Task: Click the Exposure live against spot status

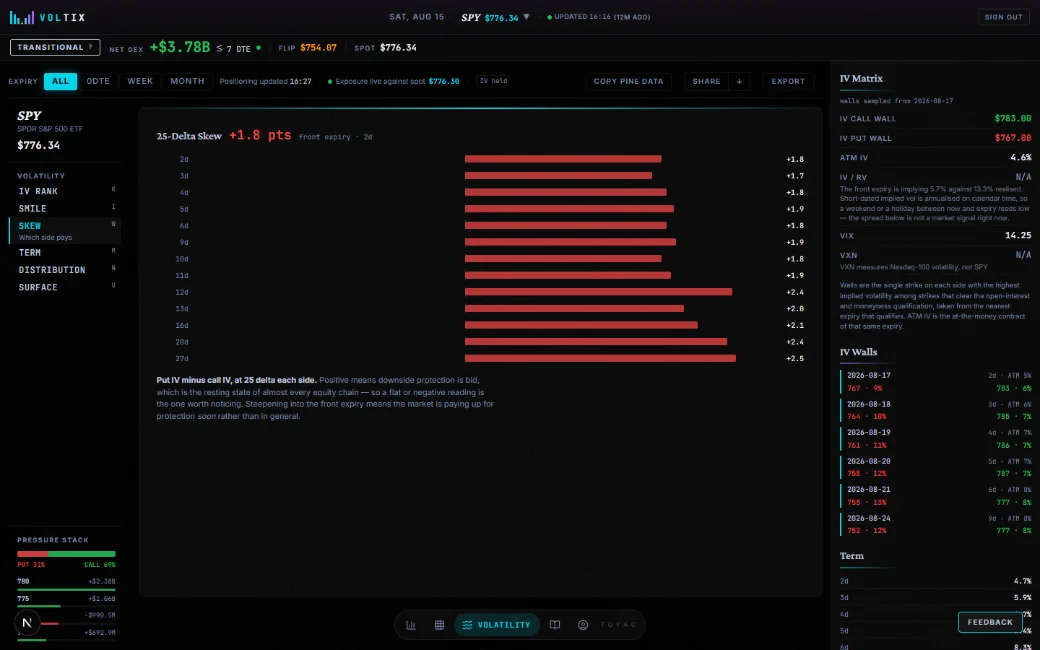Action: point(393,81)
